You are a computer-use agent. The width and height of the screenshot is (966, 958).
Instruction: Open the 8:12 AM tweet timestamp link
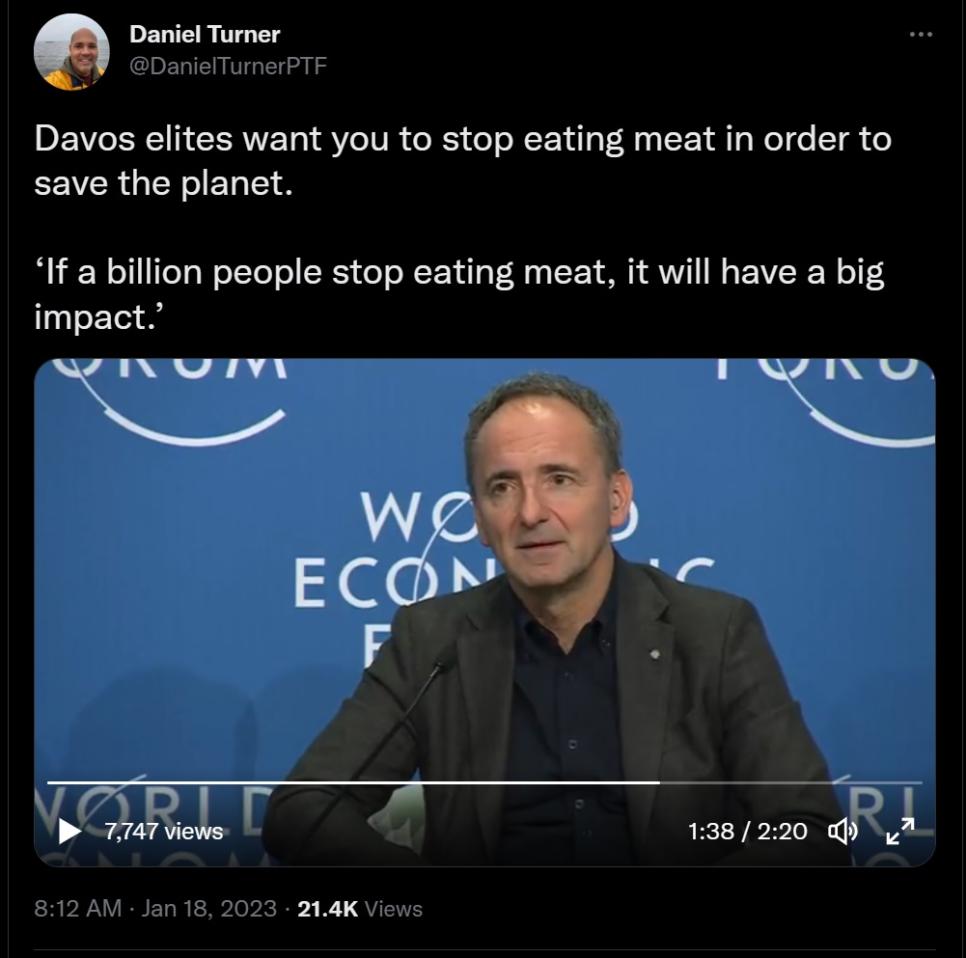tap(77, 909)
